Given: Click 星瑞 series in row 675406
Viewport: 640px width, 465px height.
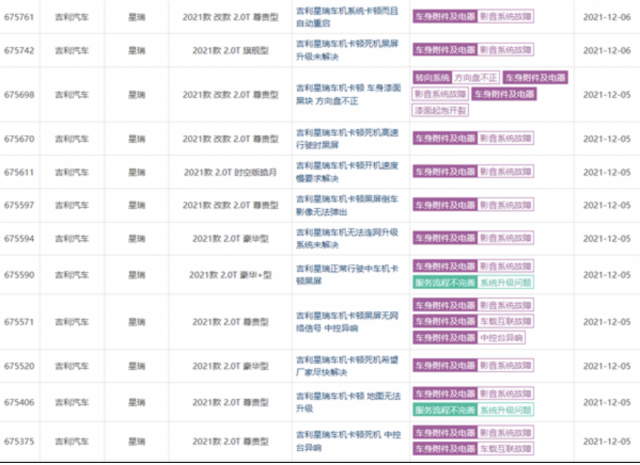Looking at the screenshot, I should coord(137,402).
